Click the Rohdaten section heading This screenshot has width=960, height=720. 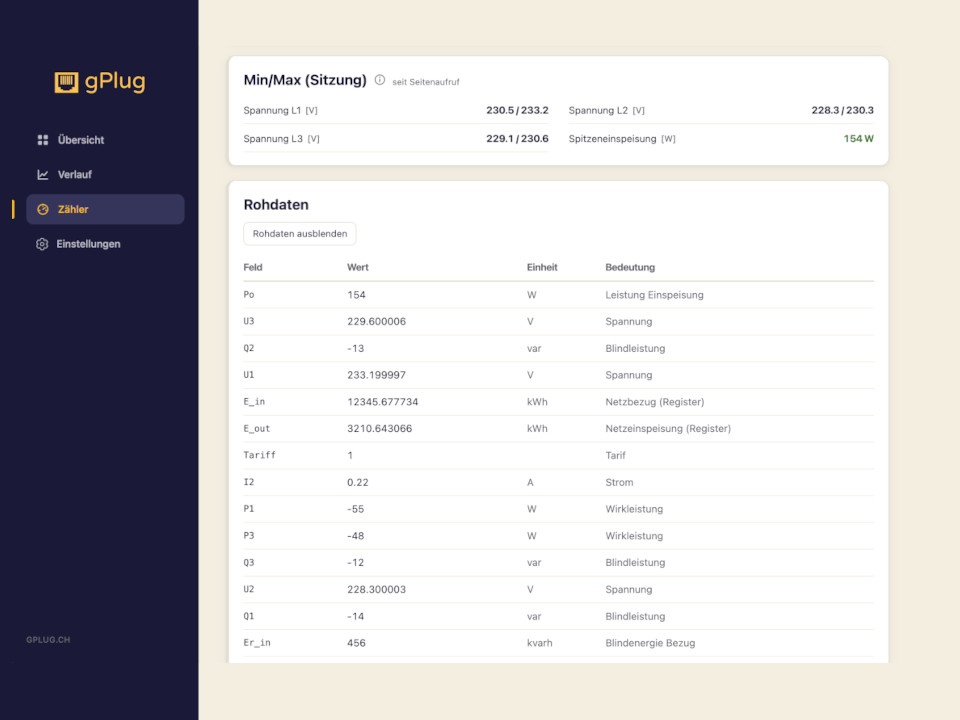pos(276,205)
